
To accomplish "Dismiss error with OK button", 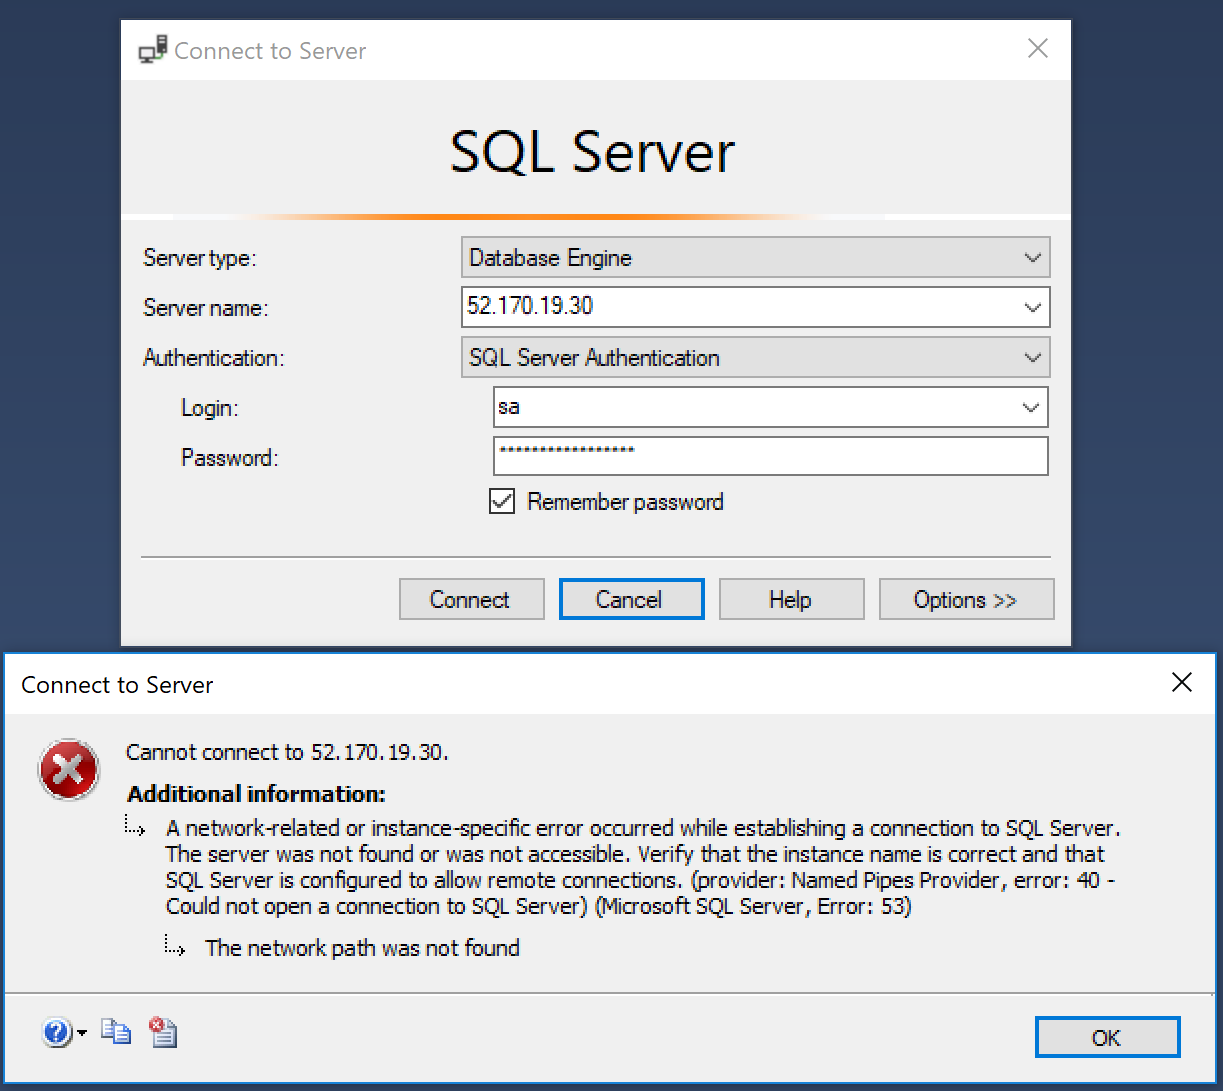I will (1107, 1037).
